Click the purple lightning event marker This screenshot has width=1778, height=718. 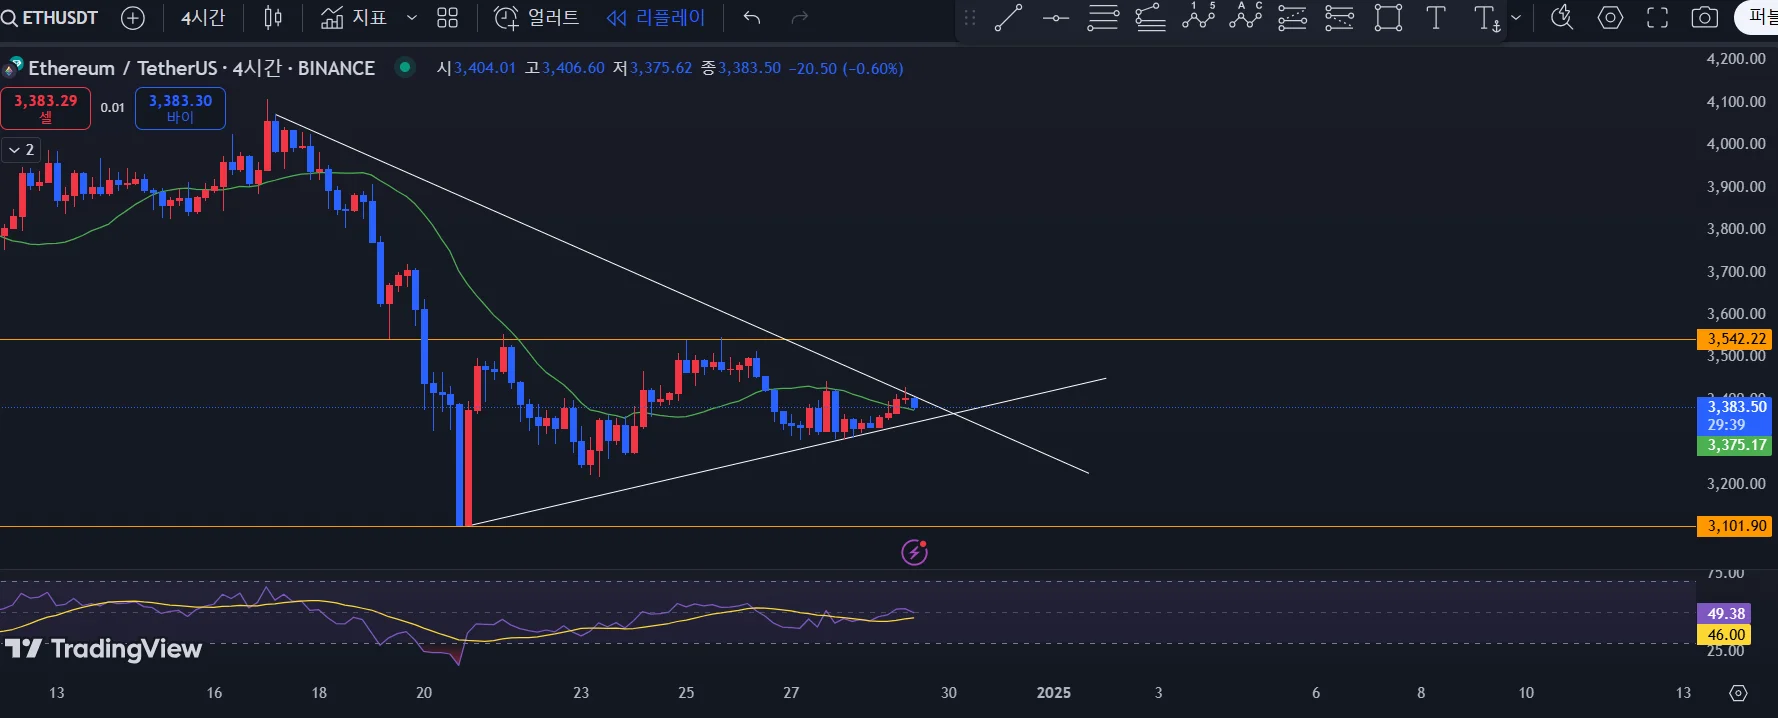point(914,552)
